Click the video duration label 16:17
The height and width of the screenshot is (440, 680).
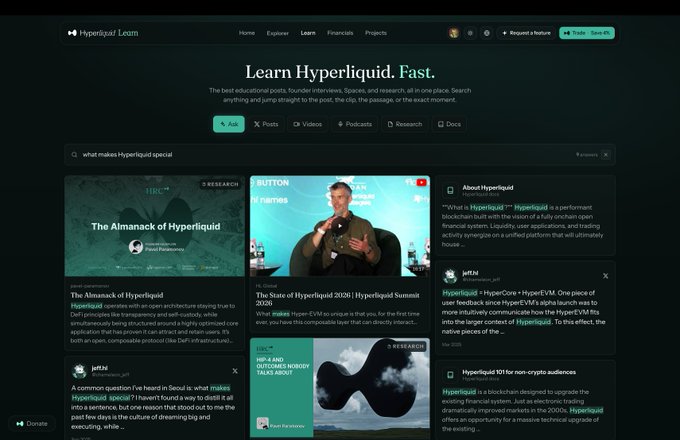coord(418,269)
